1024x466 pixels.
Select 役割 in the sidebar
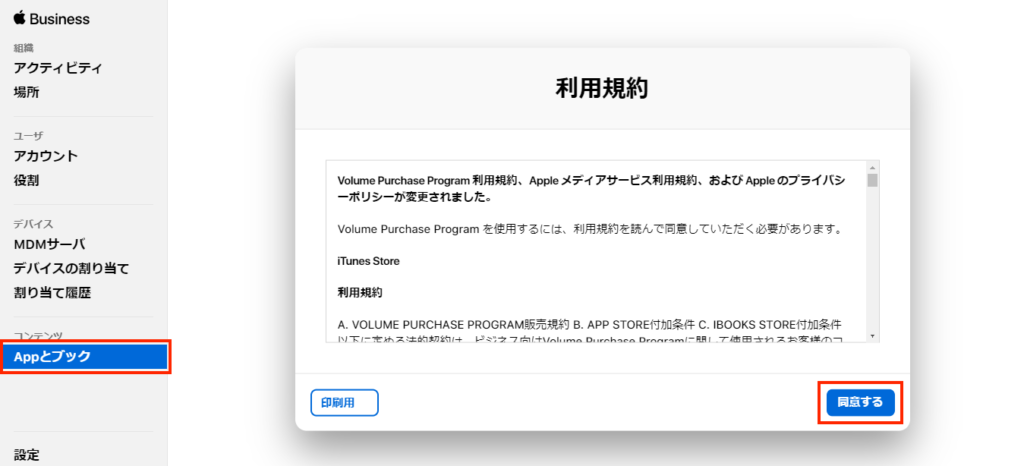(x=27, y=181)
